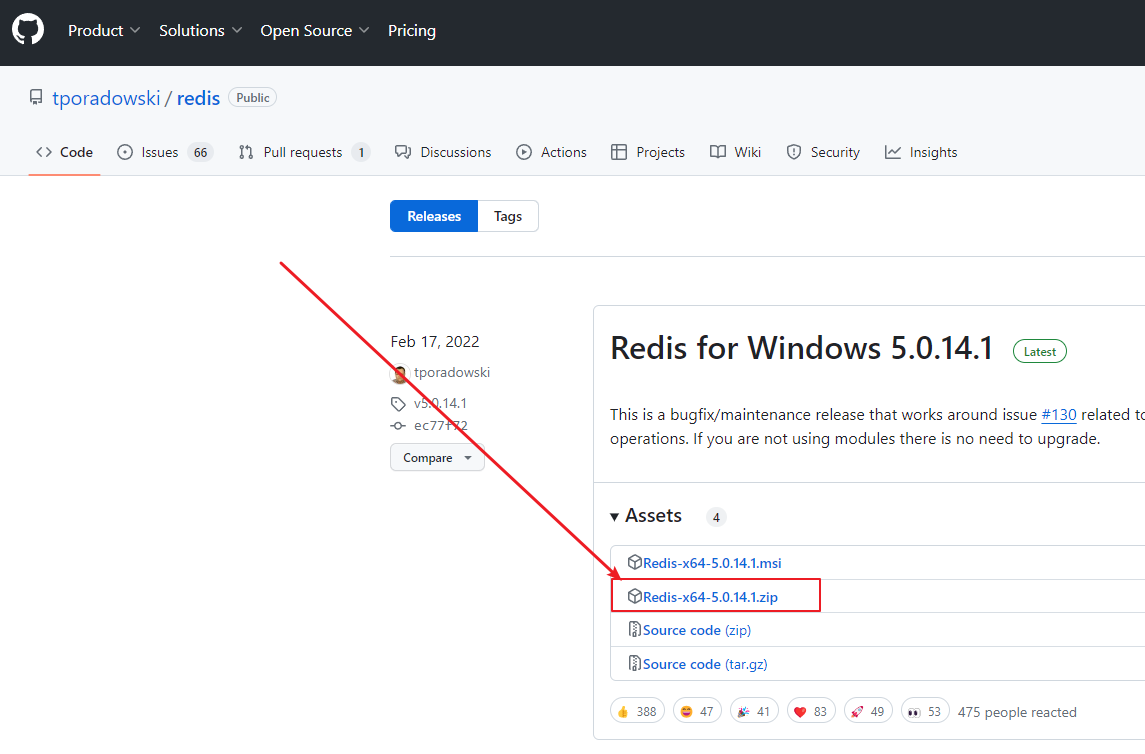This screenshot has width=1145, height=754.
Task: Click the repository icon beside tporadowski
Action: click(36, 98)
